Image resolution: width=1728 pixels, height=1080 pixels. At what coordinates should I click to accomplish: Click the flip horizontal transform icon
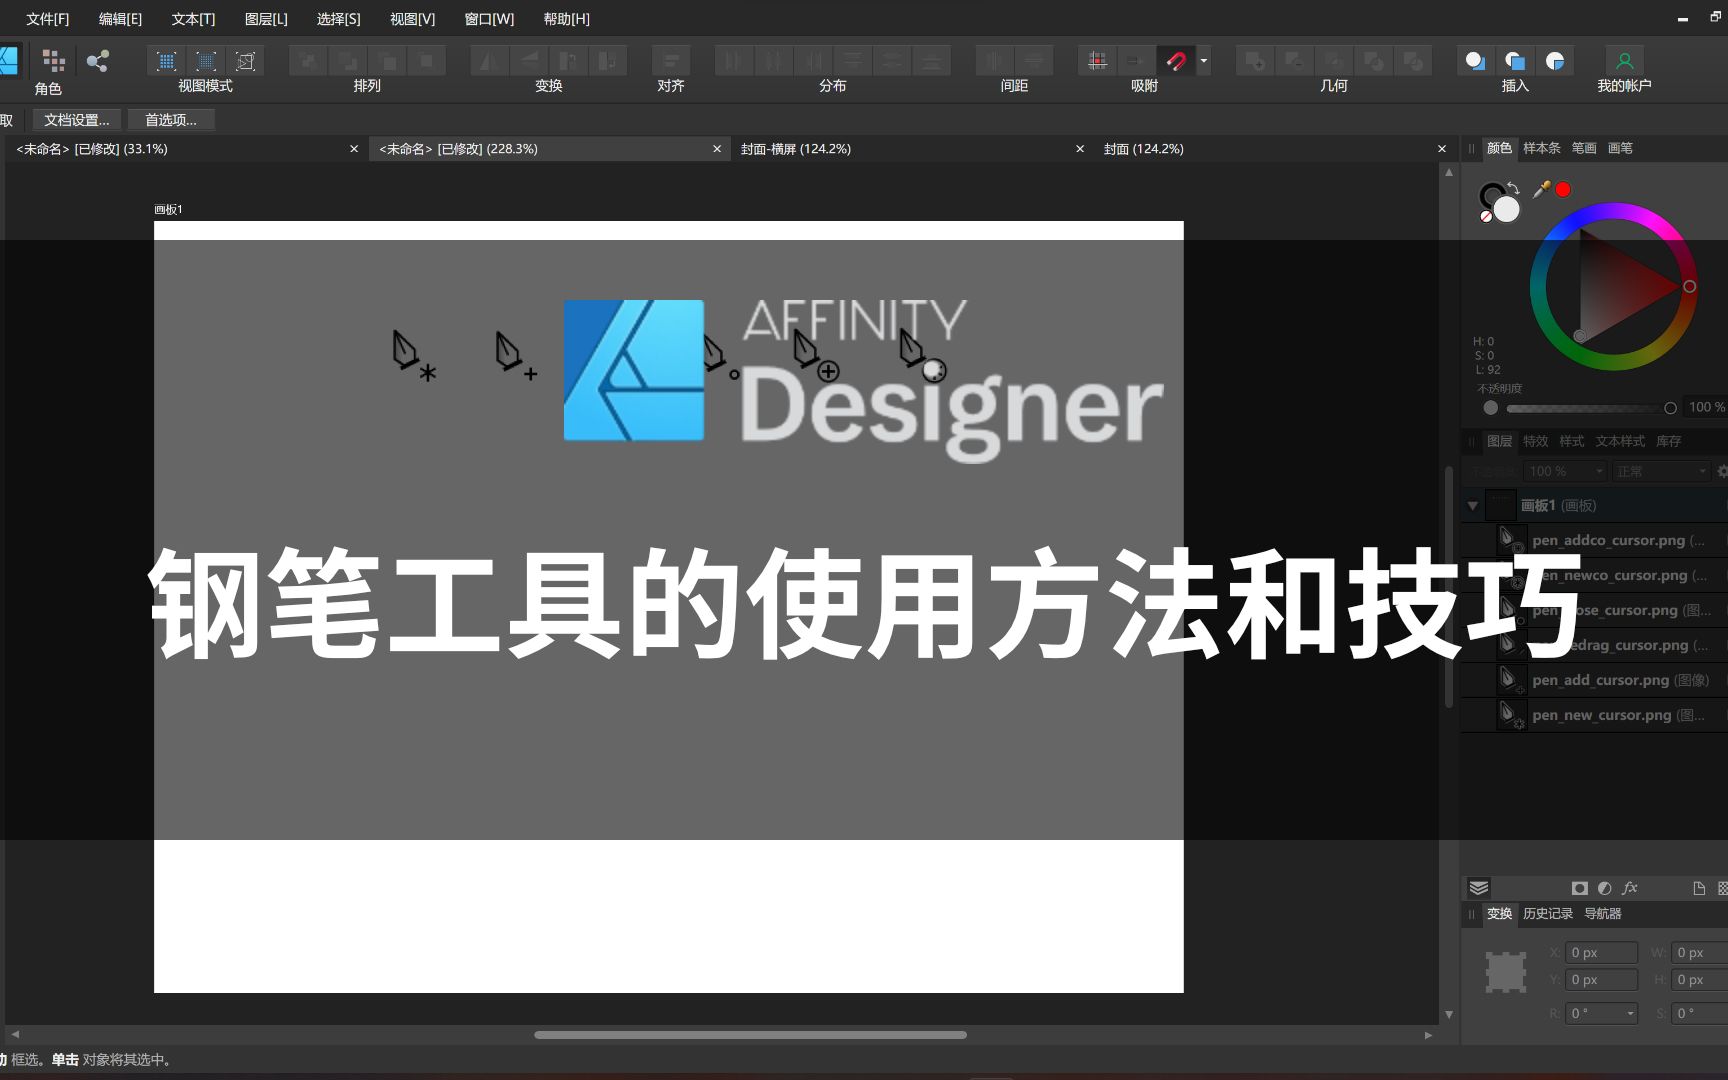[489, 61]
